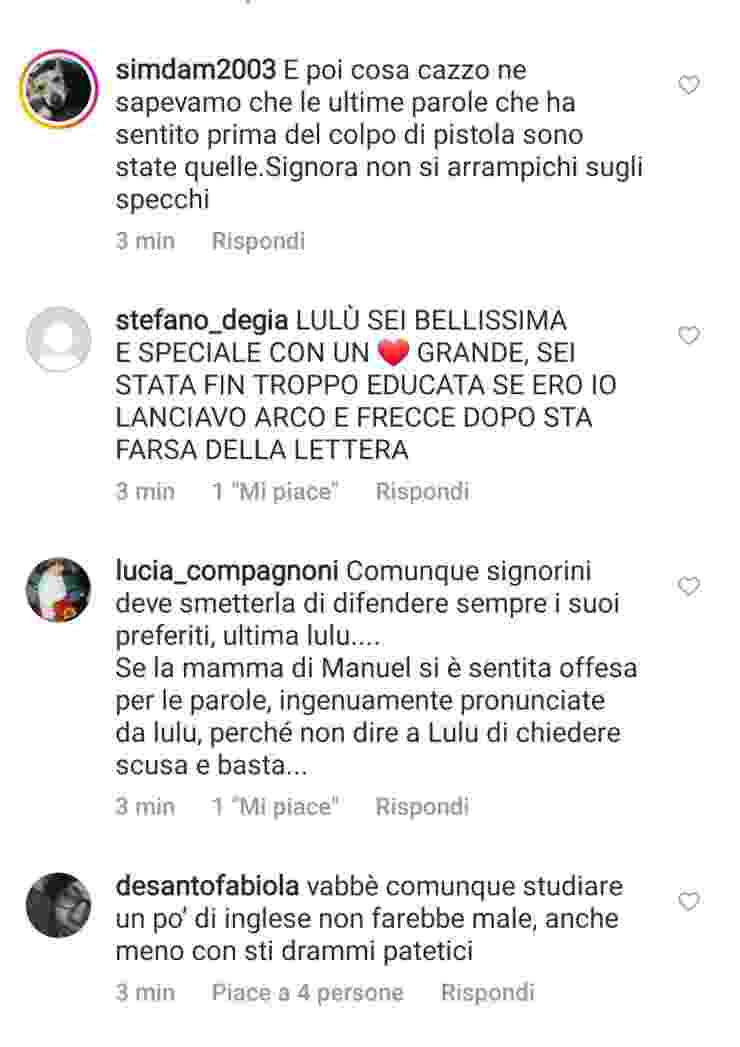
Task: Tap heart icon on stefano_degia's comment
Action: tap(689, 335)
